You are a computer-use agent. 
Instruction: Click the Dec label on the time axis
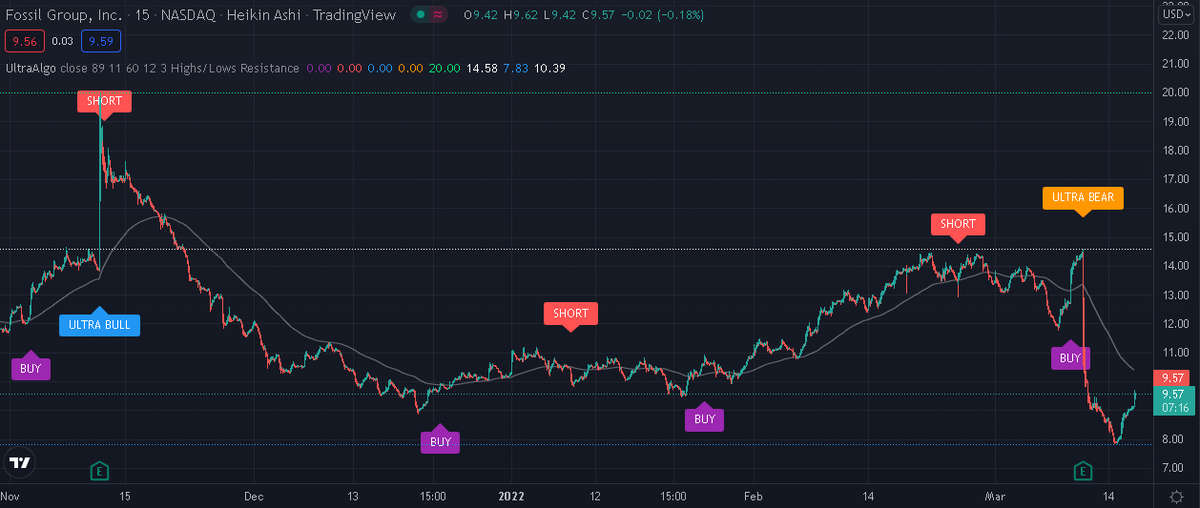tap(252, 496)
